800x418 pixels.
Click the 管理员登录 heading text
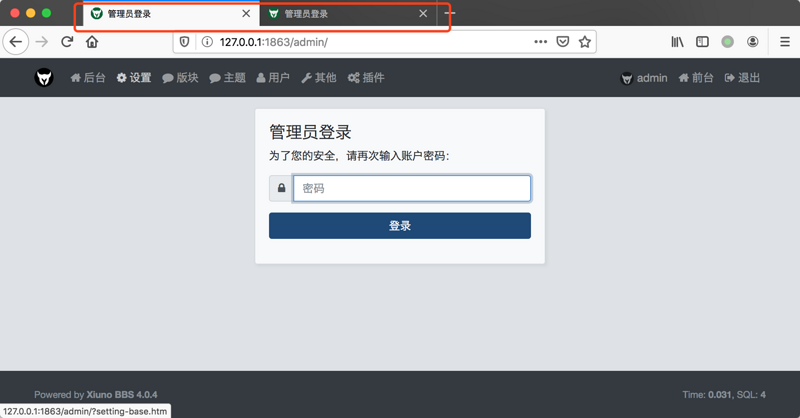coord(310,132)
